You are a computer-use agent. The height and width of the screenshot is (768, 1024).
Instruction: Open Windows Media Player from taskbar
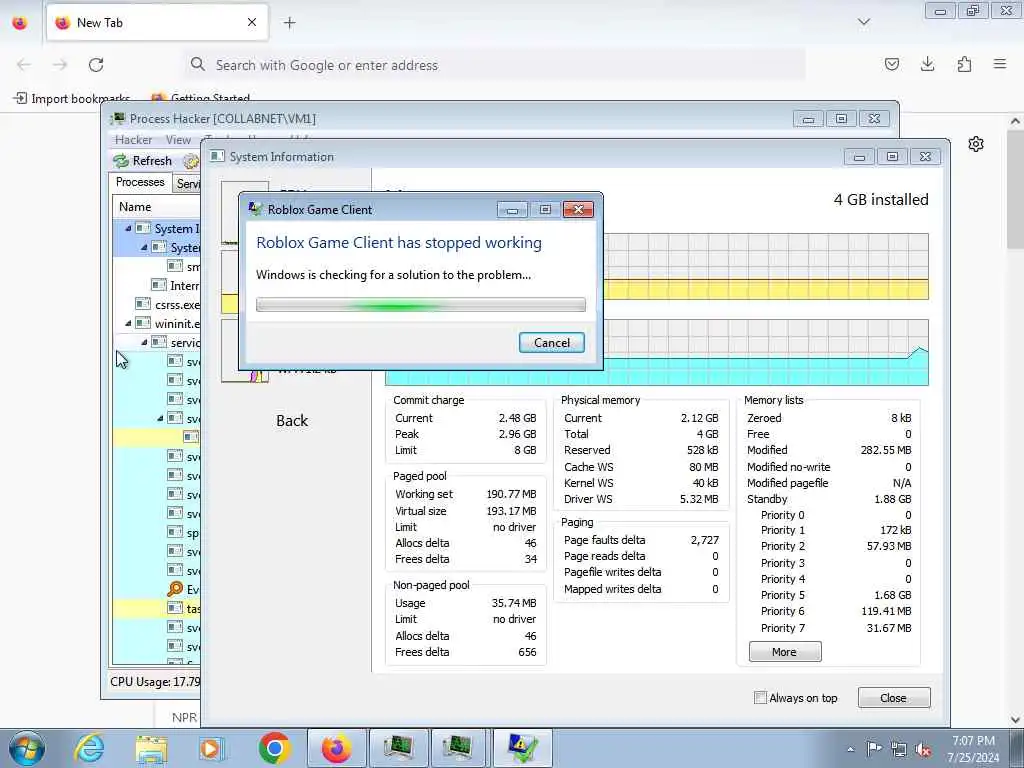[x=211, y=748]
